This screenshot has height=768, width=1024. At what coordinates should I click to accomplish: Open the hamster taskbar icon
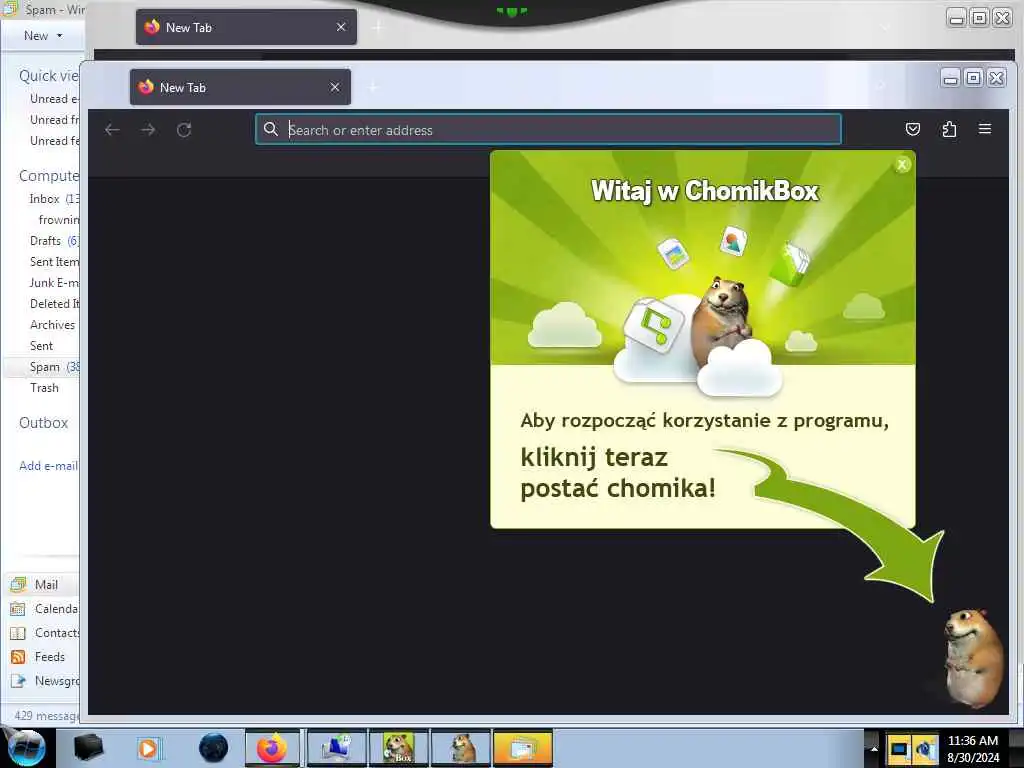click(461, 748)
